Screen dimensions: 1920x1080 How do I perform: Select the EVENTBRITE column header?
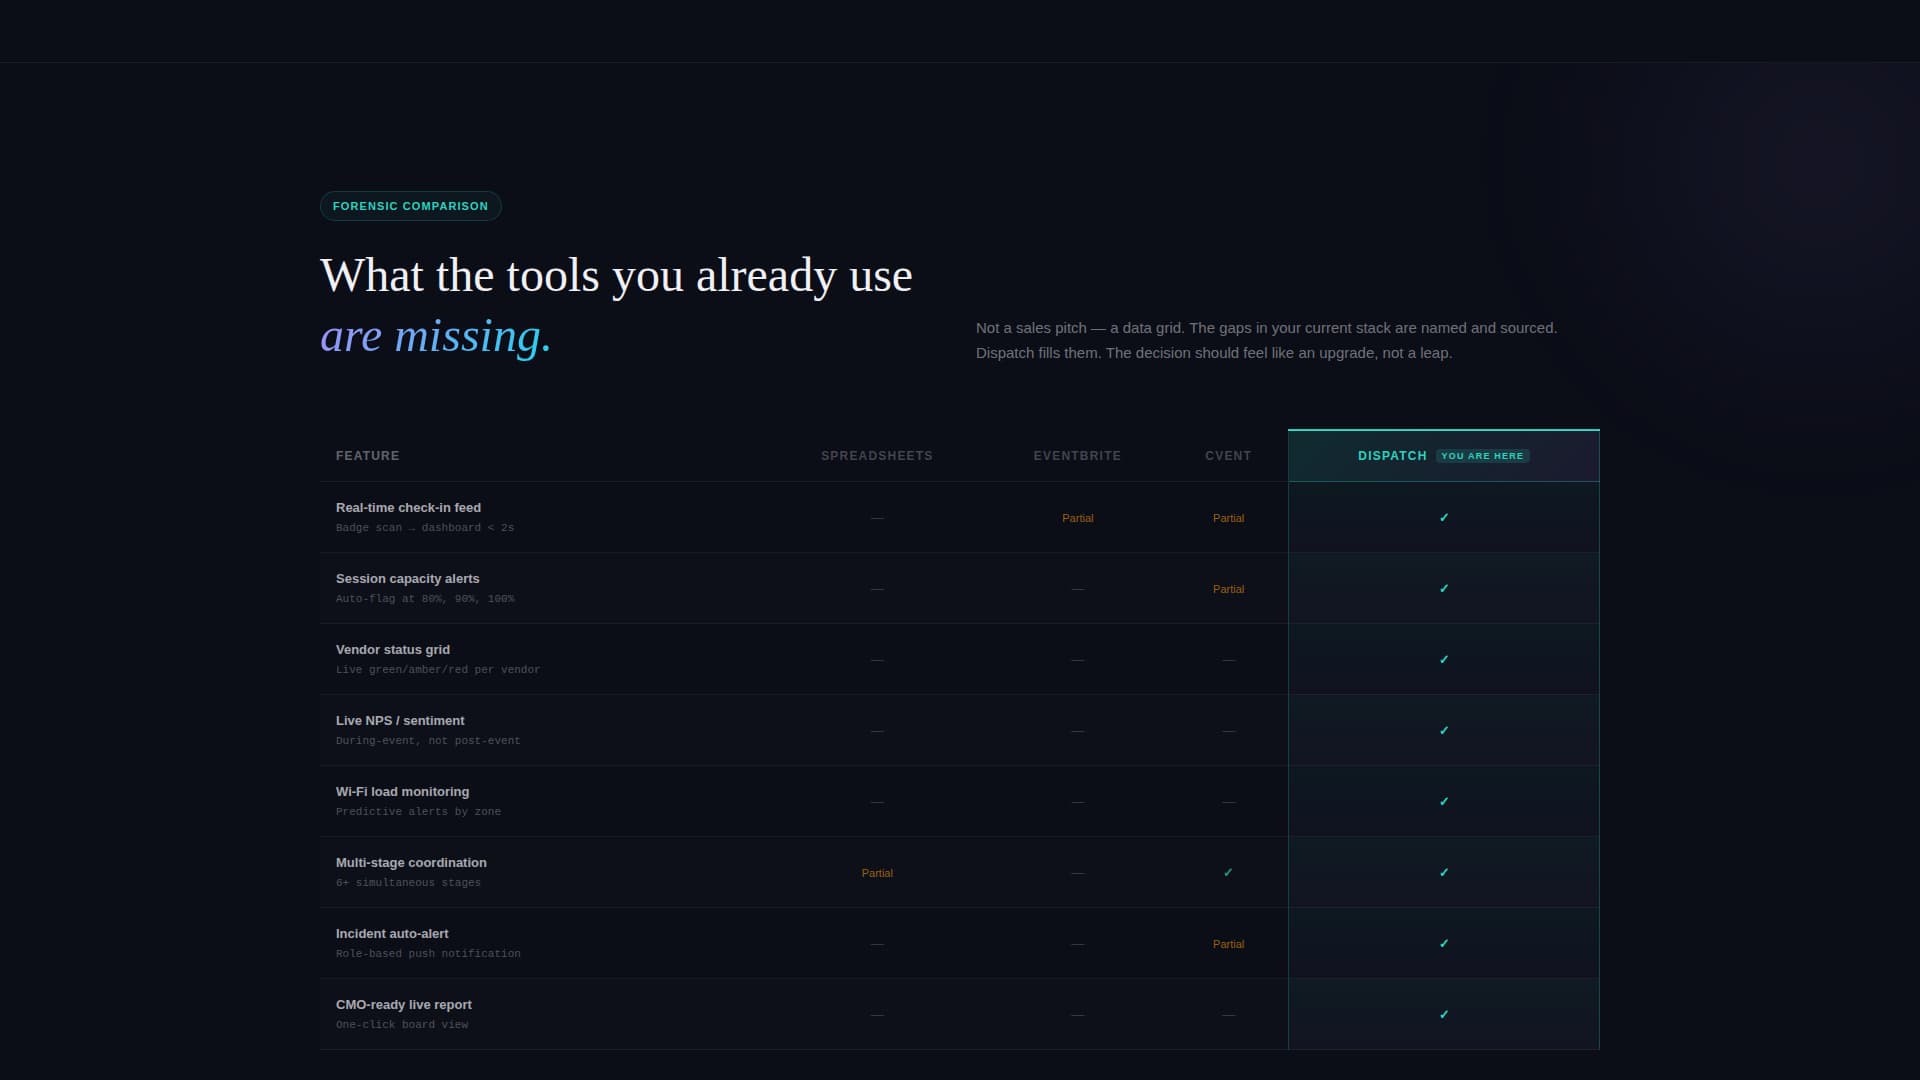1077,456
